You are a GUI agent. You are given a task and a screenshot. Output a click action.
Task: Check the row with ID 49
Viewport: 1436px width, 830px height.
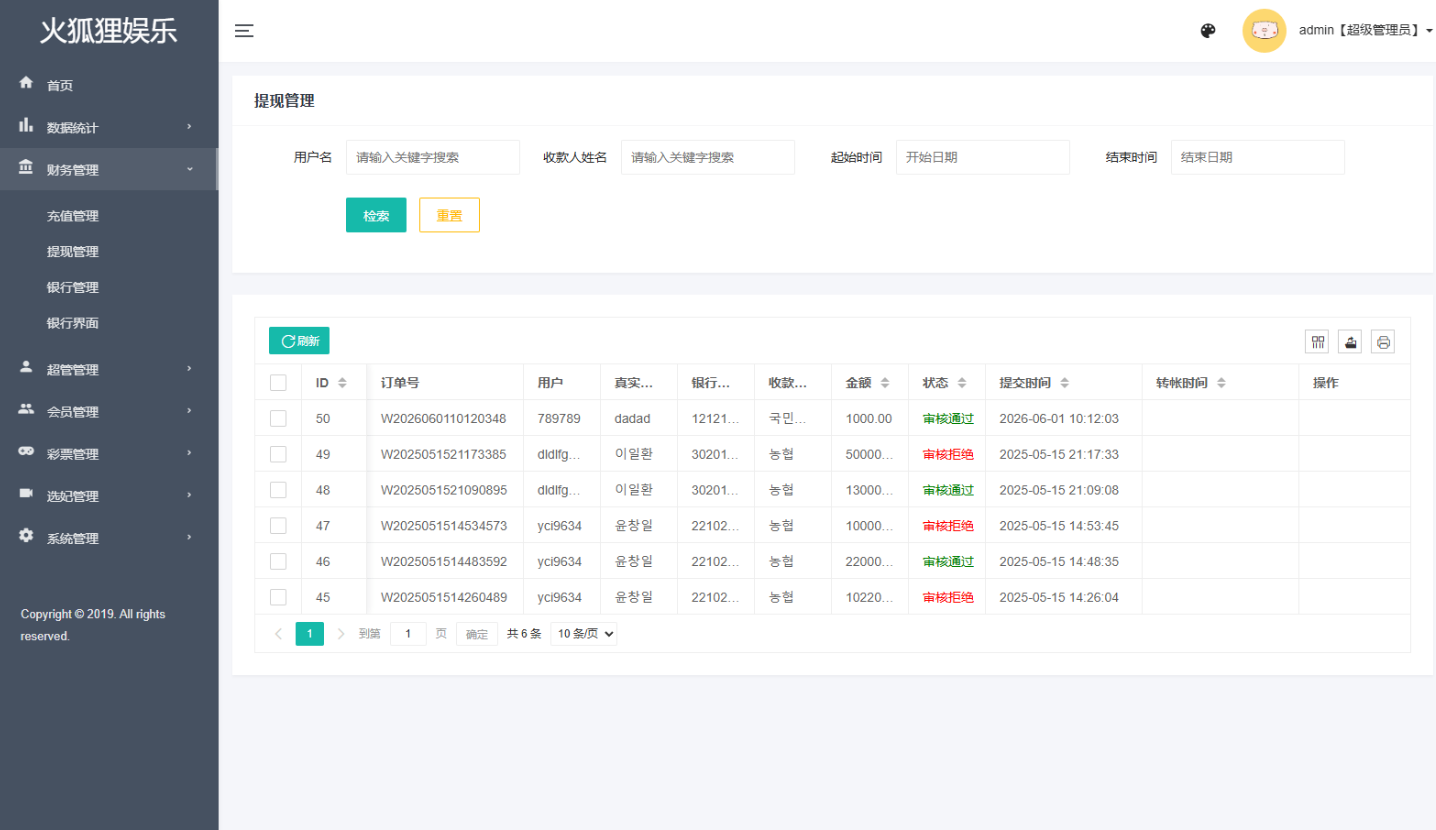point(278,454)
